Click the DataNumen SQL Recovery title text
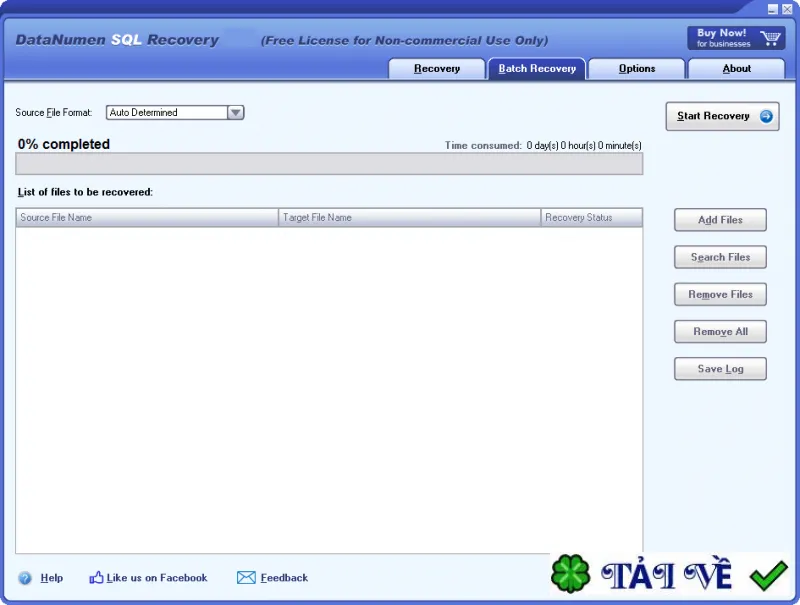 117,40
